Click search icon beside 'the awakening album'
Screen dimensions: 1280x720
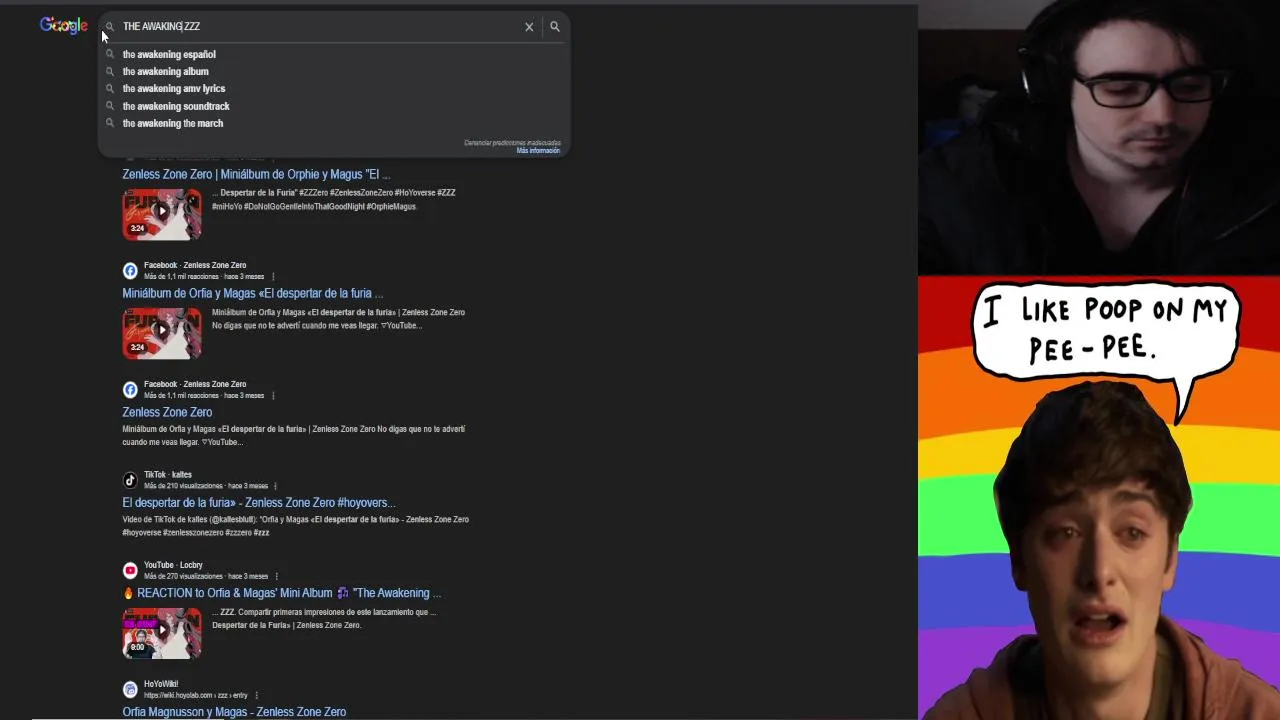click(110, 71)
